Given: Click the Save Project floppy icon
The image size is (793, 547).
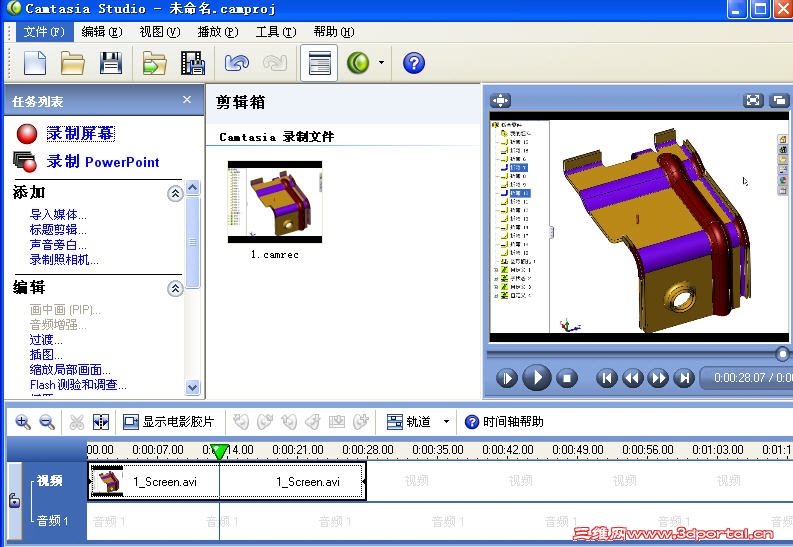Looking at the screenshot, I should (111, 63).
